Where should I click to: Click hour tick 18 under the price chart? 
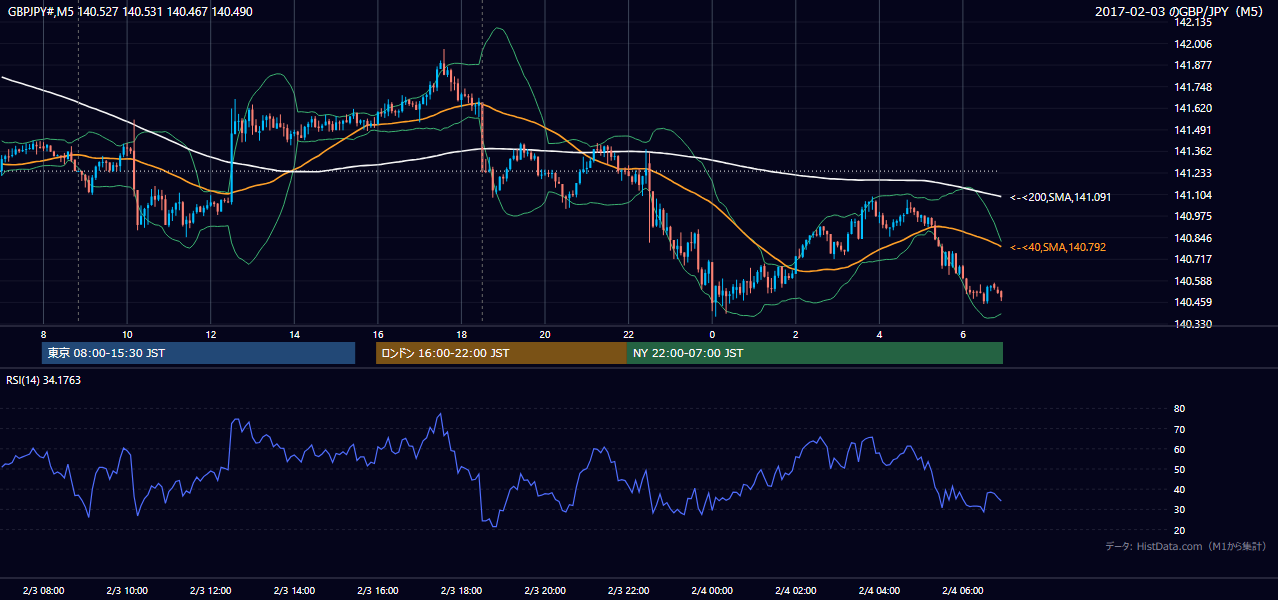pyautogui.click(x=461, y=333)
